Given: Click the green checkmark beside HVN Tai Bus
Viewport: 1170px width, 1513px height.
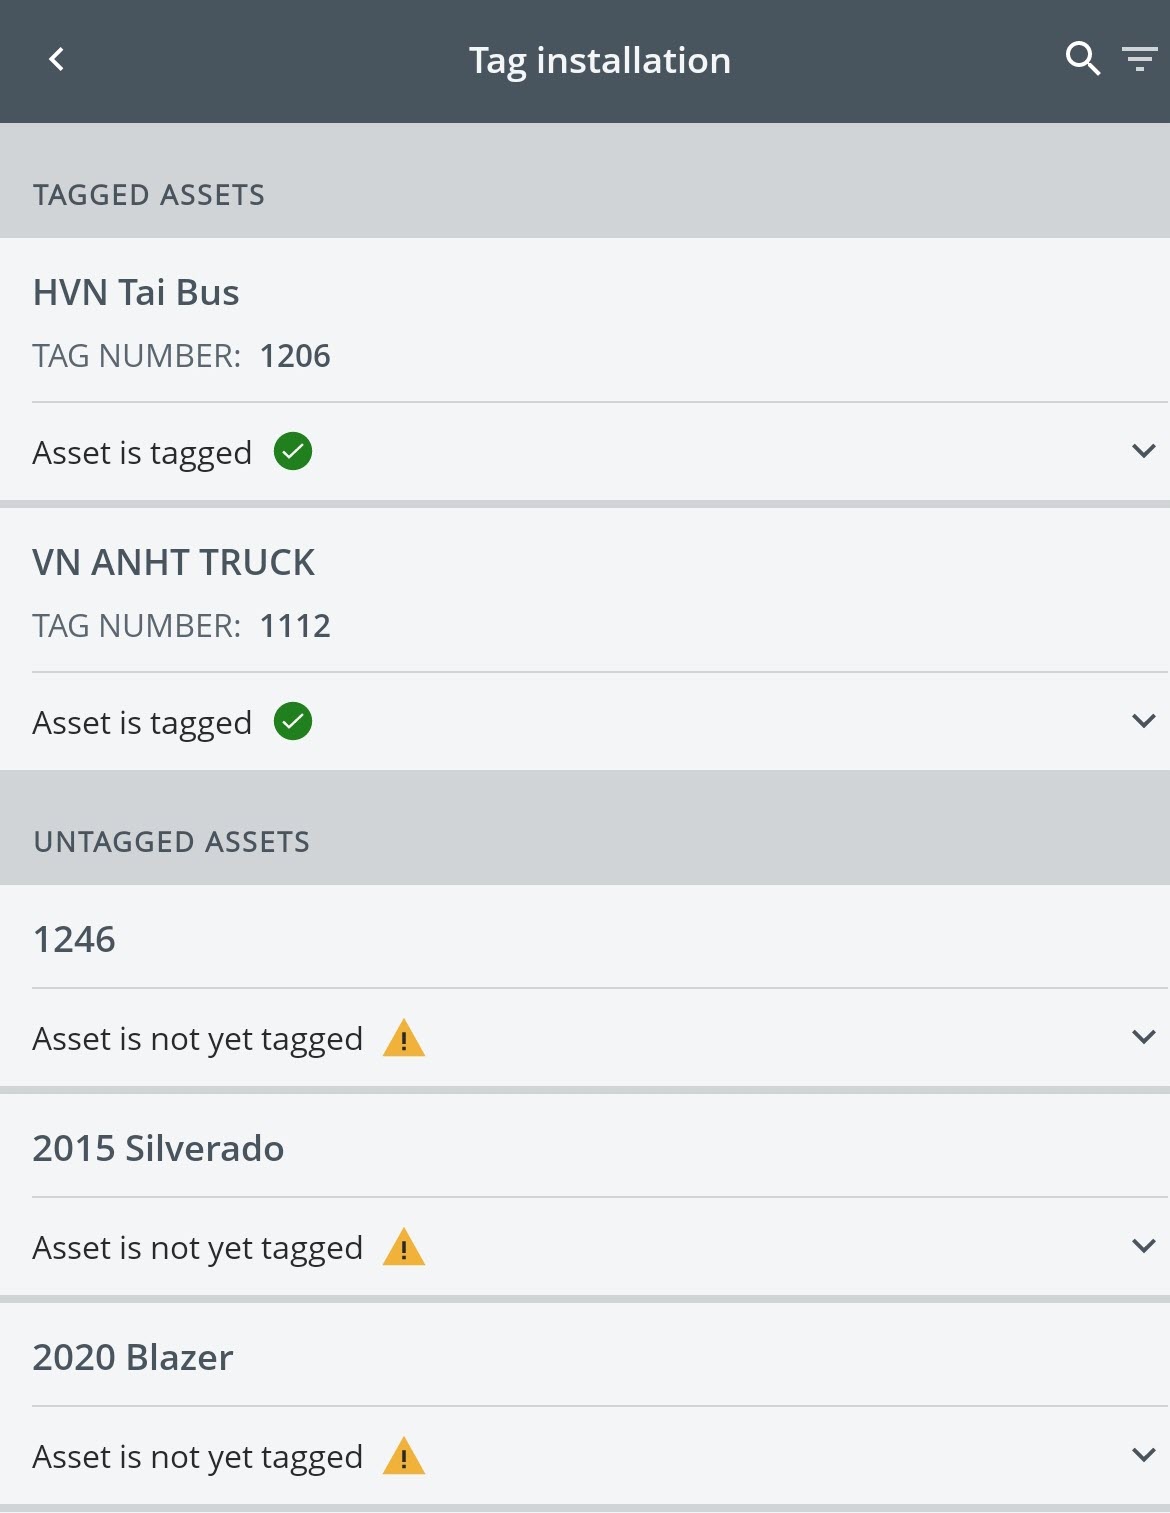Looking at the screenshot, I should coord(294,452).
